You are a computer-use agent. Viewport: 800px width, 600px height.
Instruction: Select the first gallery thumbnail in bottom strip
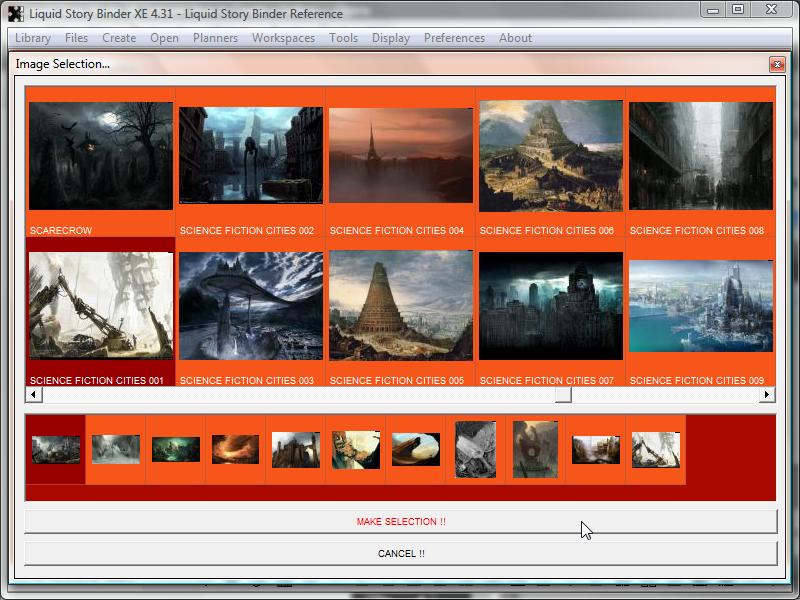click(56, 449)
